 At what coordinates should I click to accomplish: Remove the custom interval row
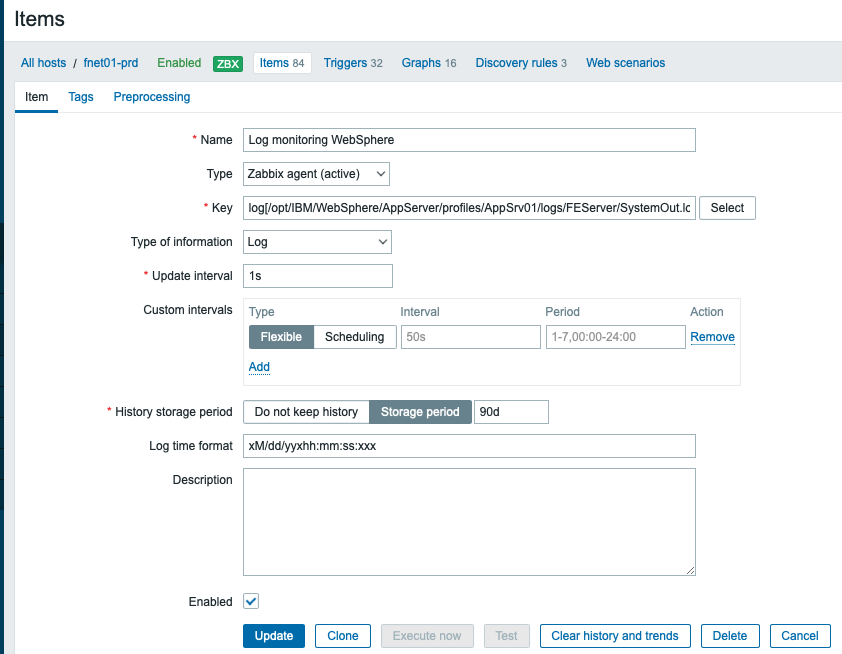click(x=712, y=337)
